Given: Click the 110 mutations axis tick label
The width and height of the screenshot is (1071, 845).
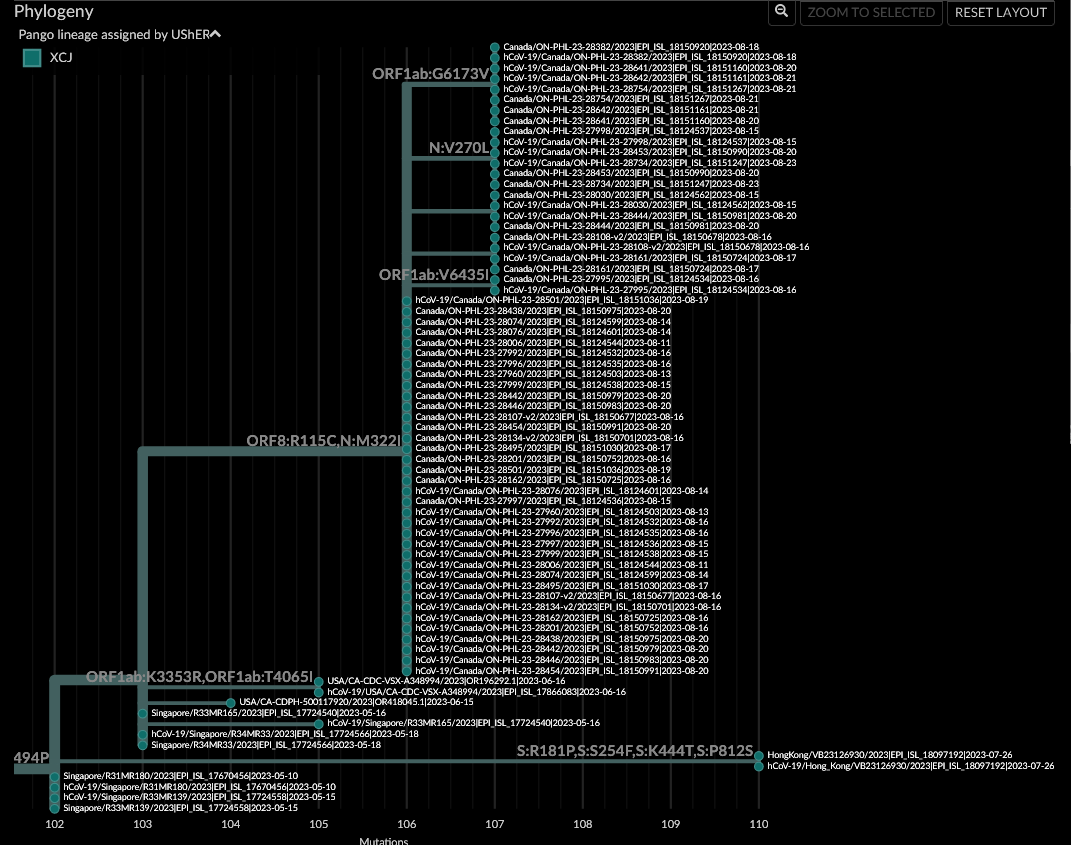Looking at the screenshot, I should pyautogui.click(x=759, y=825).
